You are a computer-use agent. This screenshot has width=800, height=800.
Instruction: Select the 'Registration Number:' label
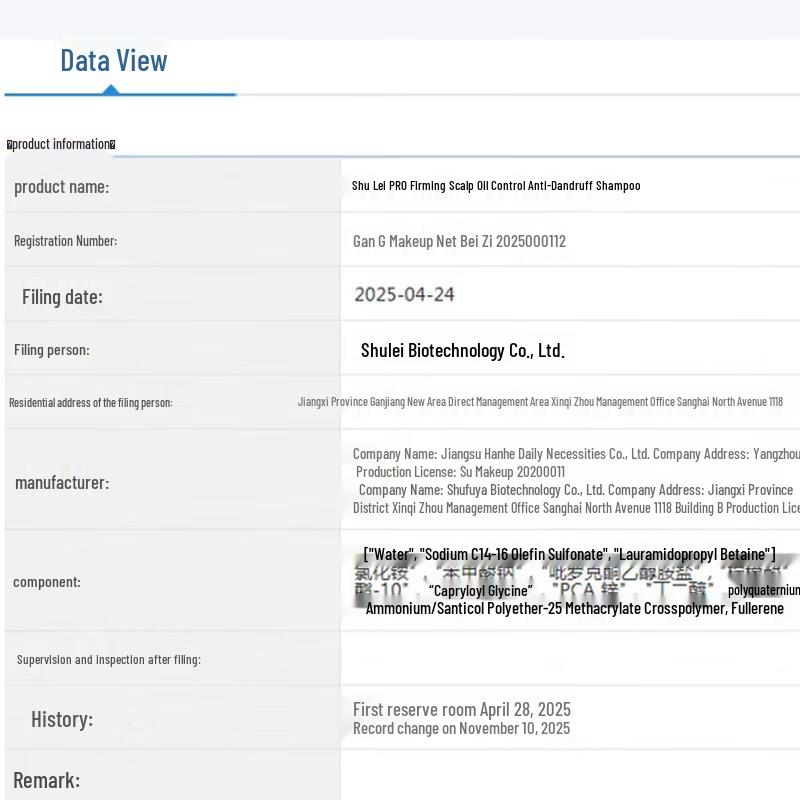(x=65, y=241)
